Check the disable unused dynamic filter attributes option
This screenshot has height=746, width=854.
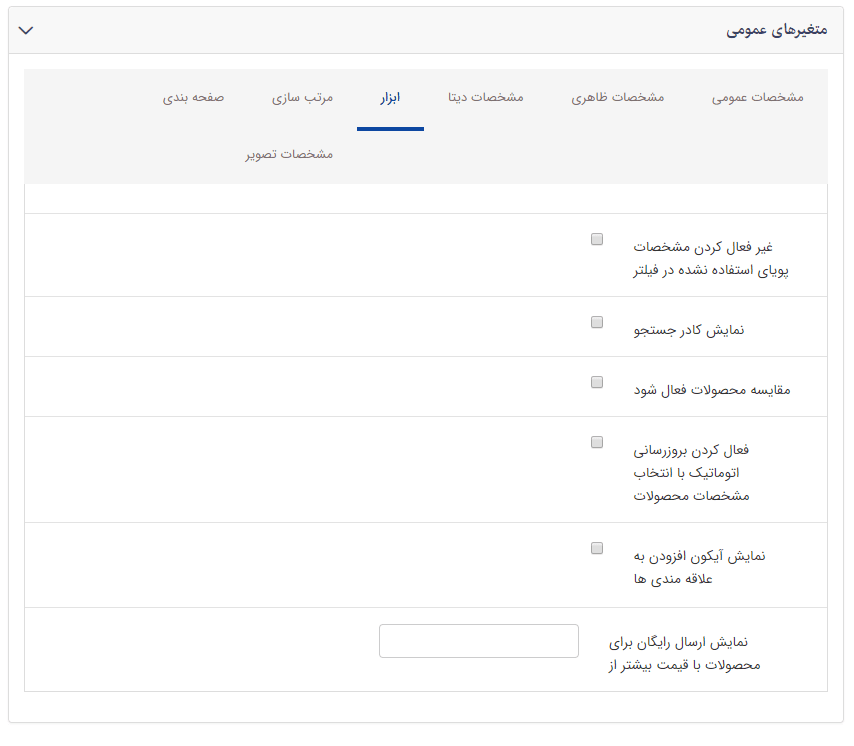point(597,238)
